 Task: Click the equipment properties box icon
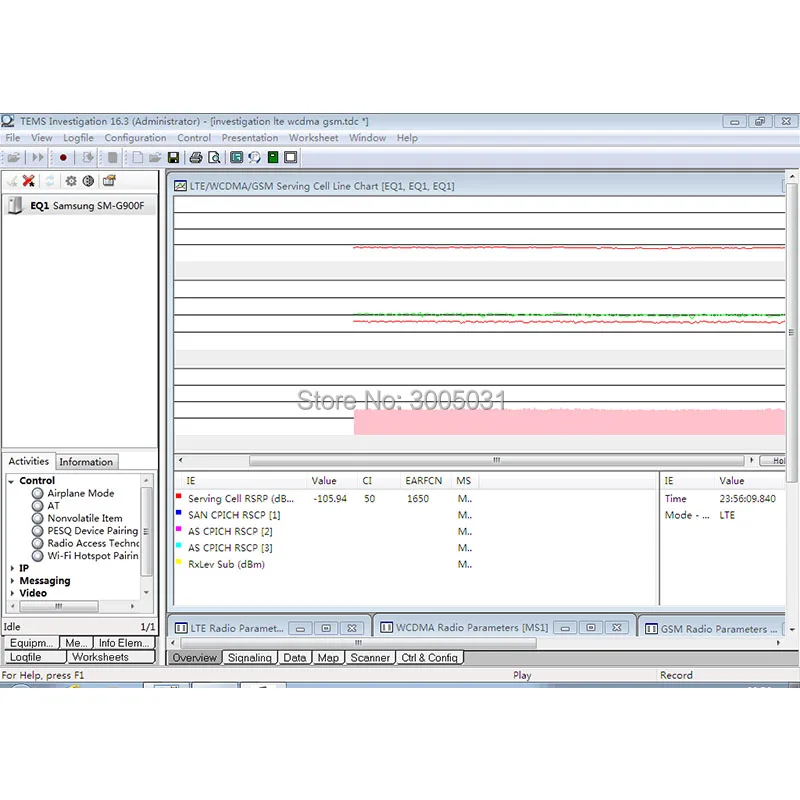tap(109, 181)
